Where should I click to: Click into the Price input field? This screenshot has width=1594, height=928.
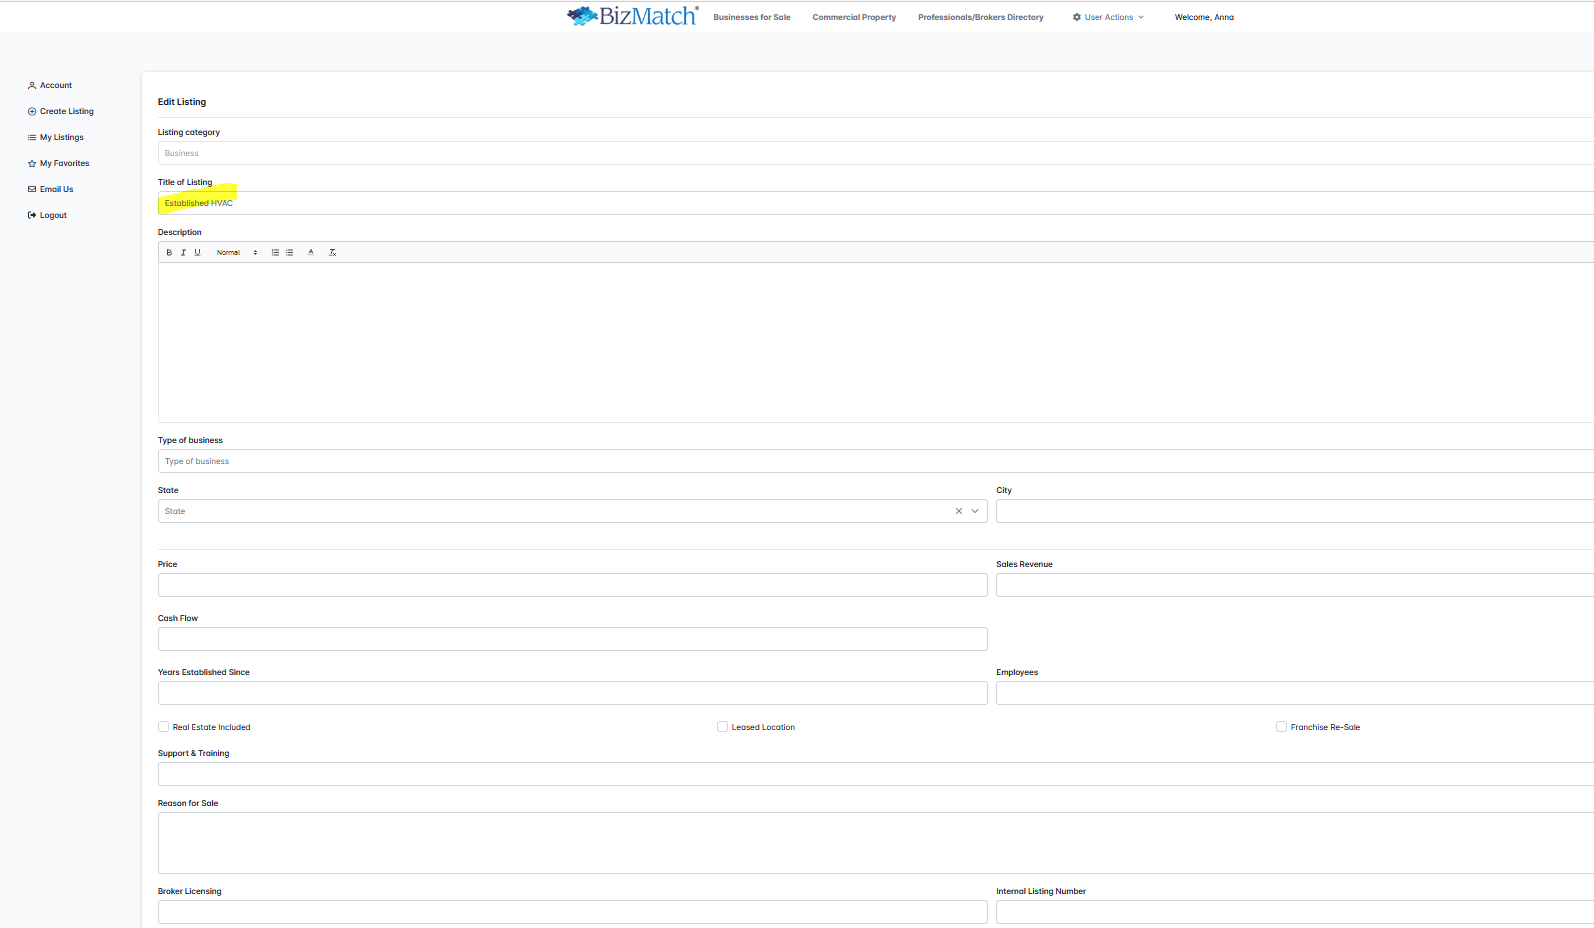click(572, 585)
